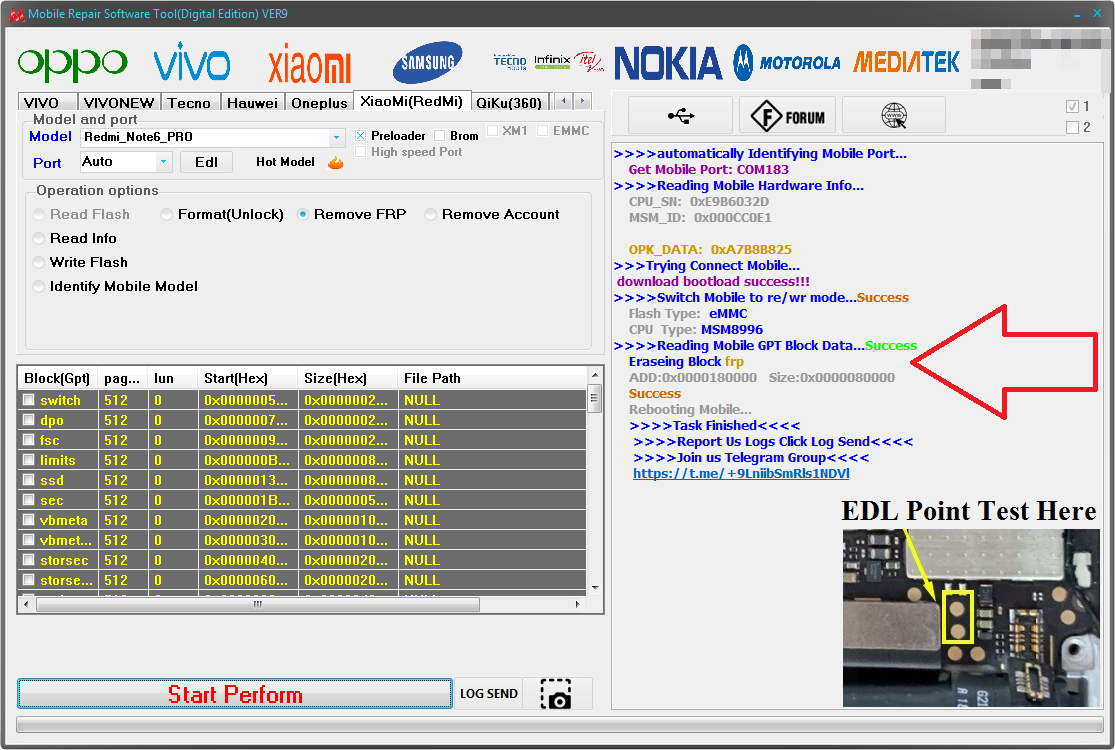Screen dimensions: 1115x750
Task: Click the bottom progress bar
Action: pos(560,725)
